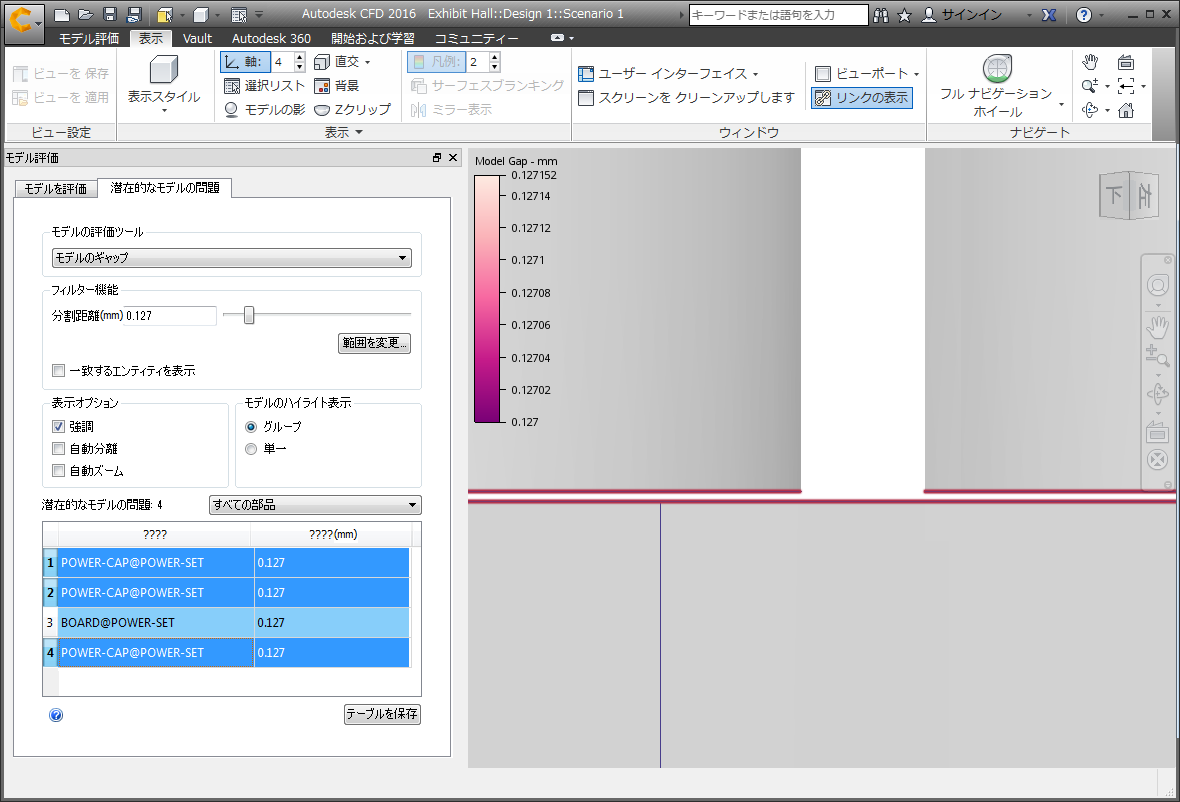The image size is (1180, 802).
Task: Click the help question mark in title bar
Action: coord(1084,15)
